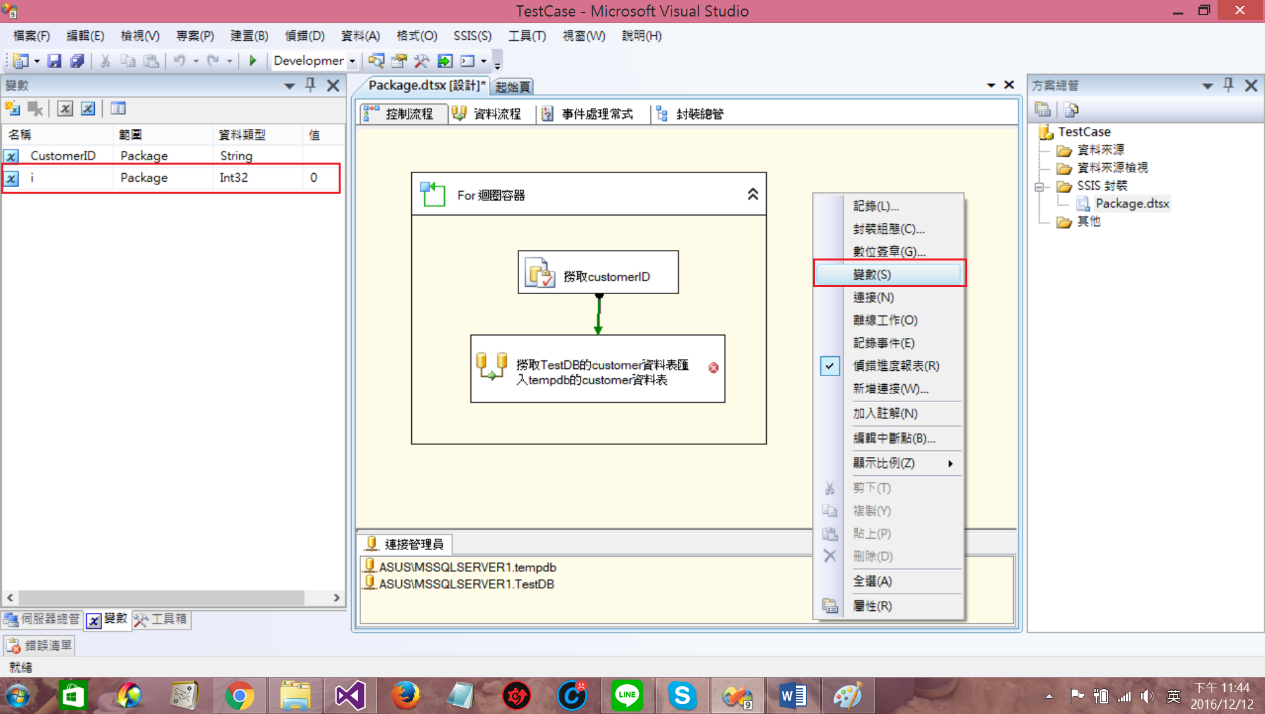The width and height of the screenshot is (1265, 714).
Task: Open Firefox from the Windows taskbar
Action: click(x=405, y=695)
